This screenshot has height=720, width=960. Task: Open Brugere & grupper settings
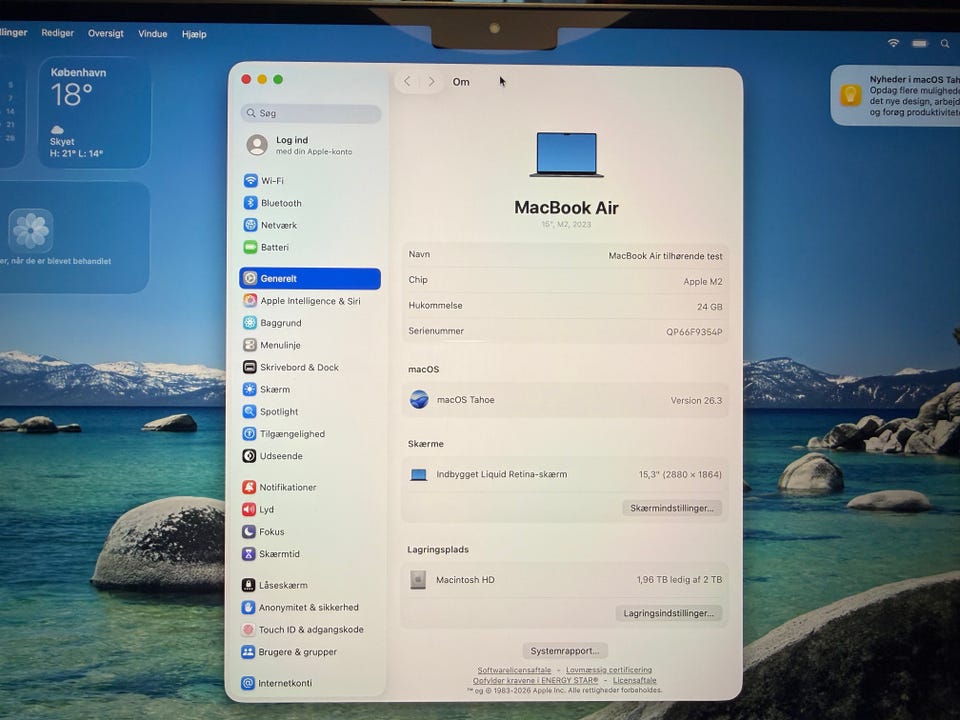tap(289, 651)
